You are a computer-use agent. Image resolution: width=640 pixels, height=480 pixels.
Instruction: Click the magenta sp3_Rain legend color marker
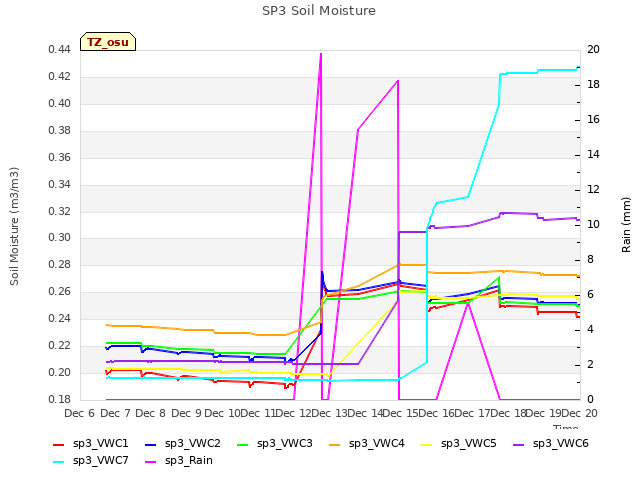151,462
